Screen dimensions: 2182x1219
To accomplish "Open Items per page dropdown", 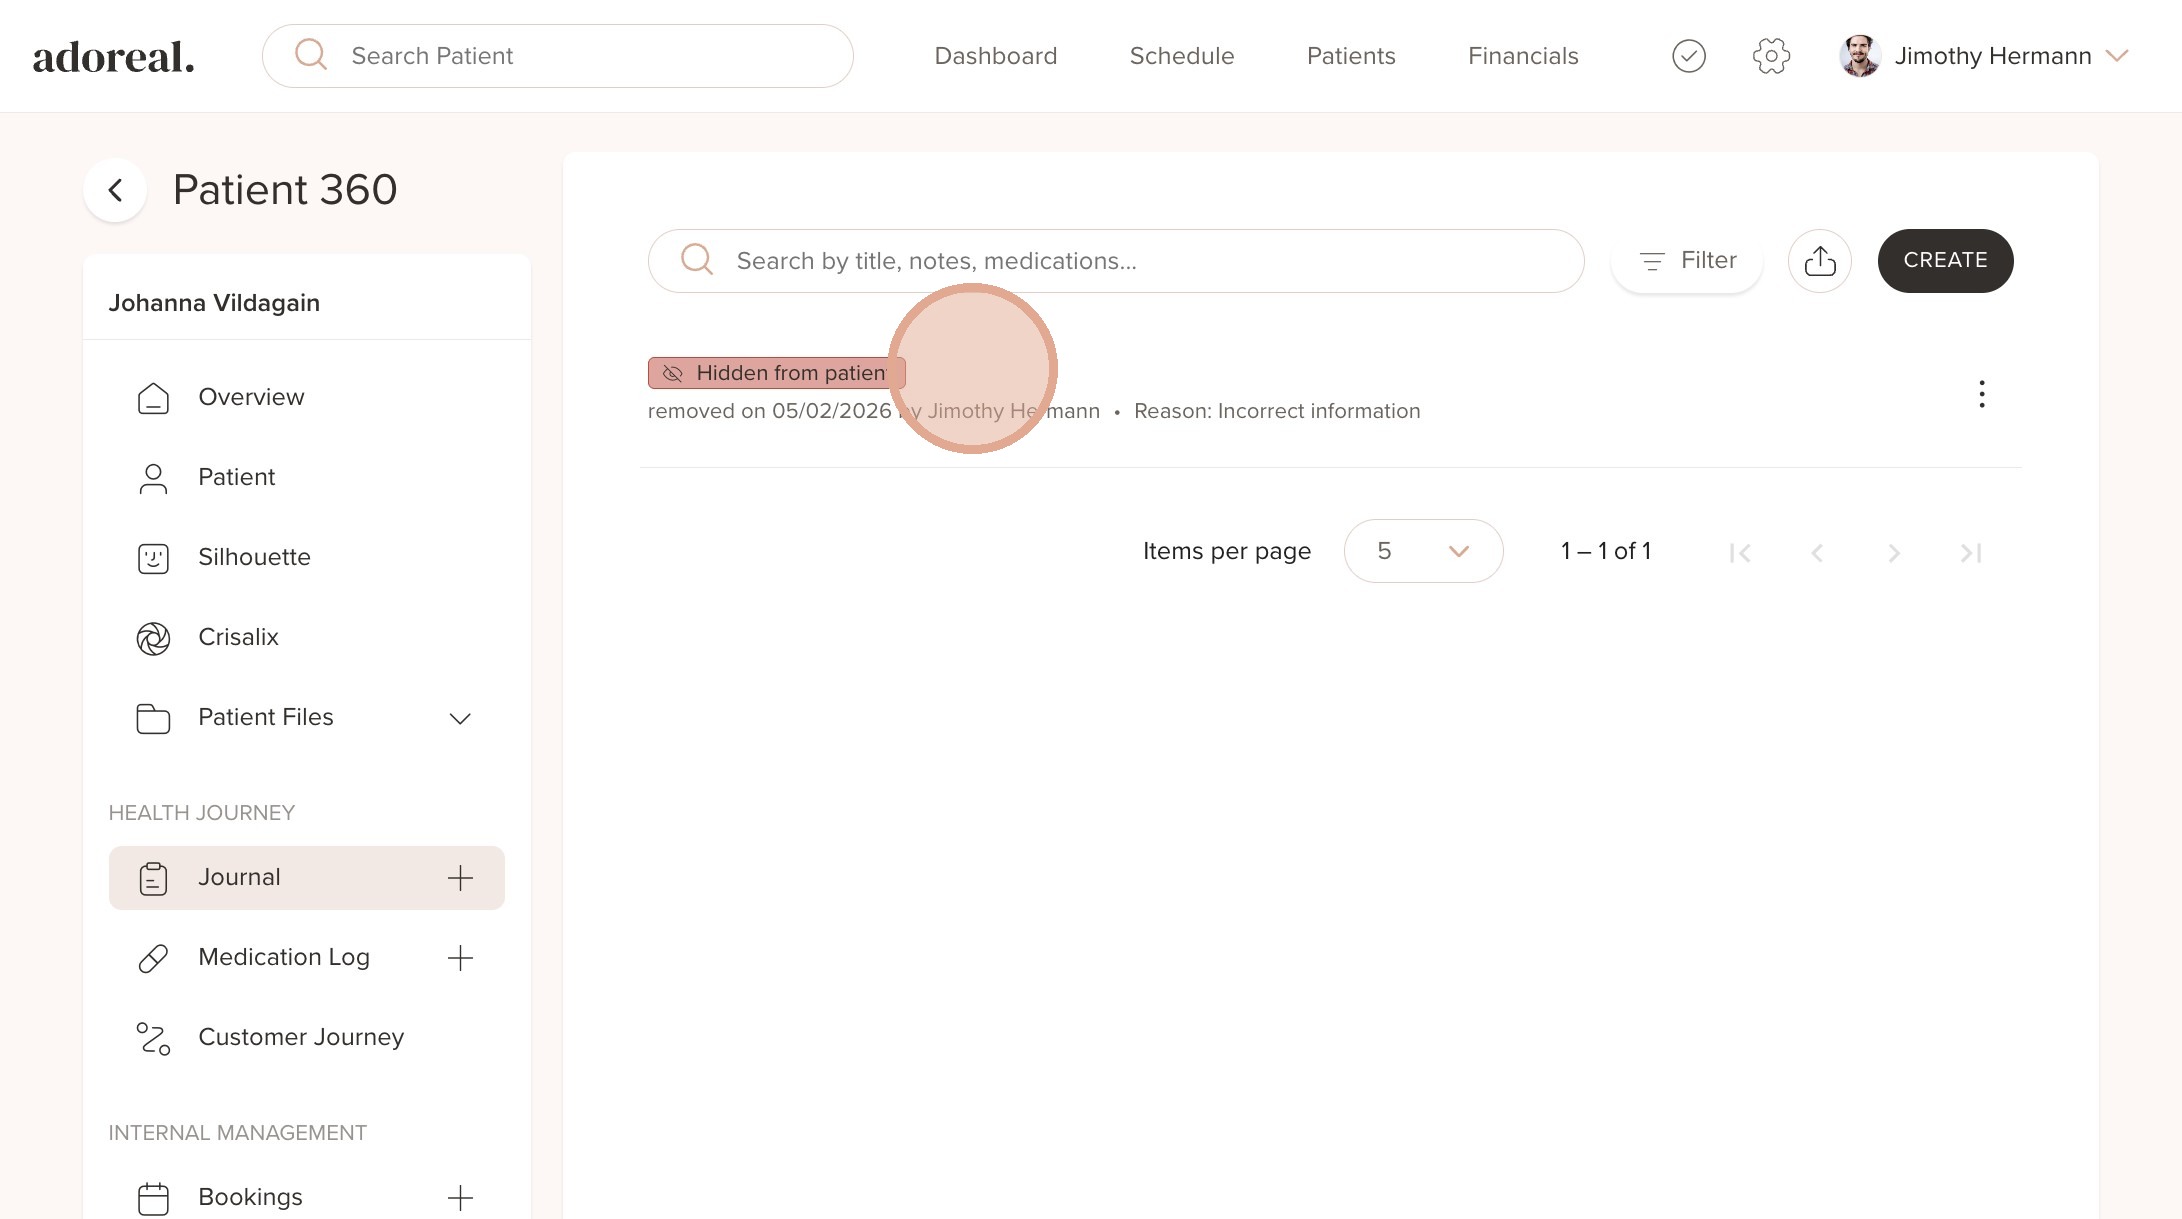I will click(1422, 551).
